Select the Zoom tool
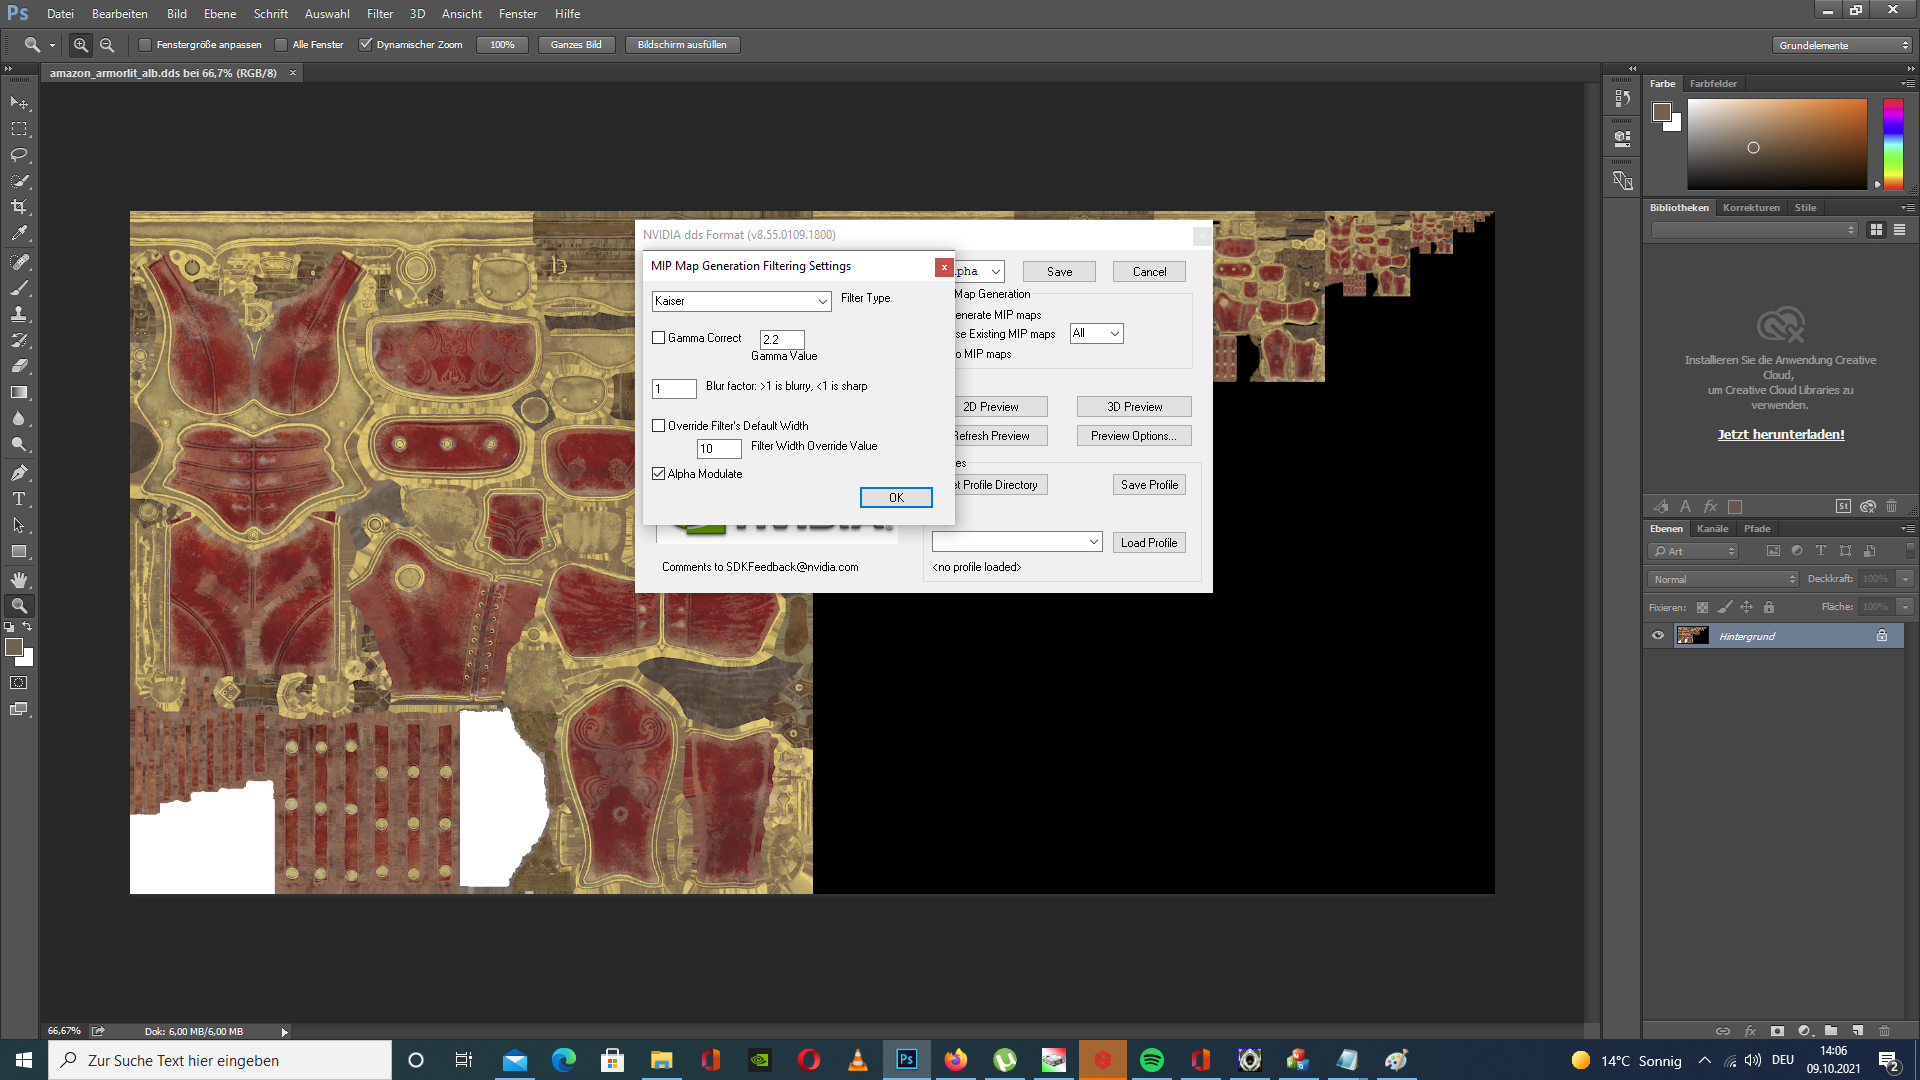This screenshot has height=1080, width=1920. [x=20, y=605]
